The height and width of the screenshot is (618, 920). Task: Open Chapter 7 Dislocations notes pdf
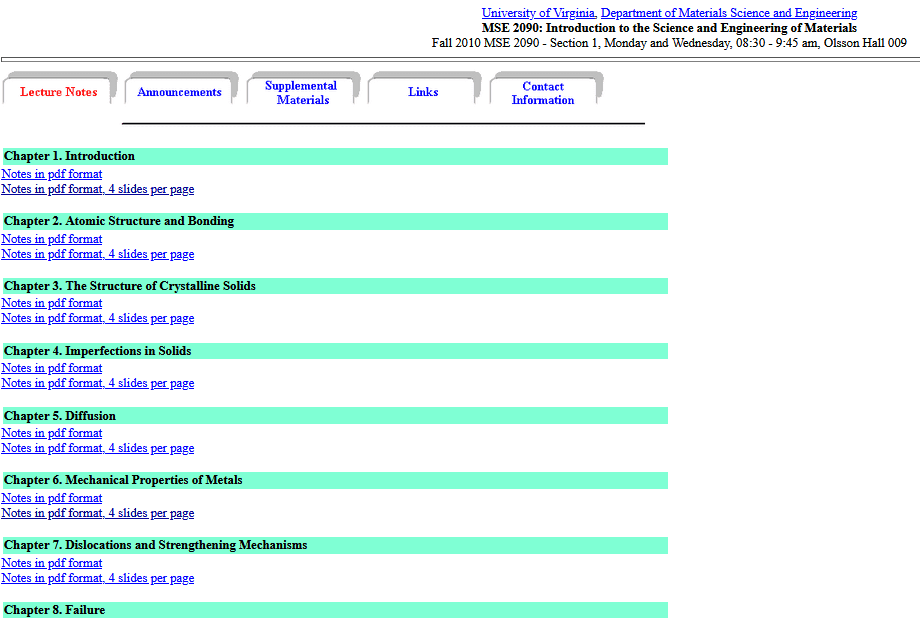tap(52, 563)
